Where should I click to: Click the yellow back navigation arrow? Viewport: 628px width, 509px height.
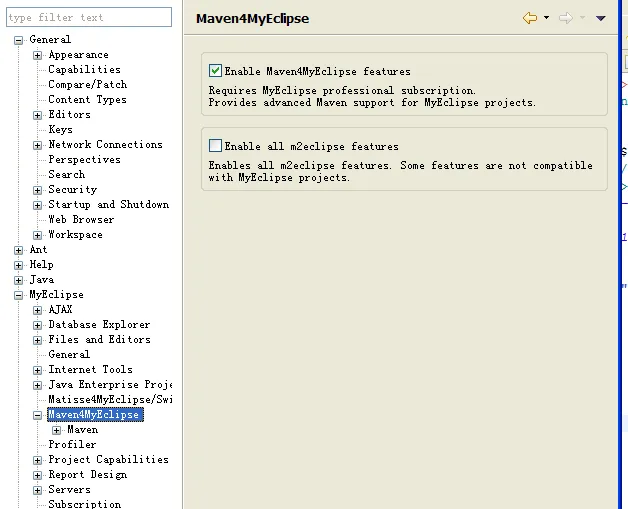pyautogui.click(x=530, y=18)
